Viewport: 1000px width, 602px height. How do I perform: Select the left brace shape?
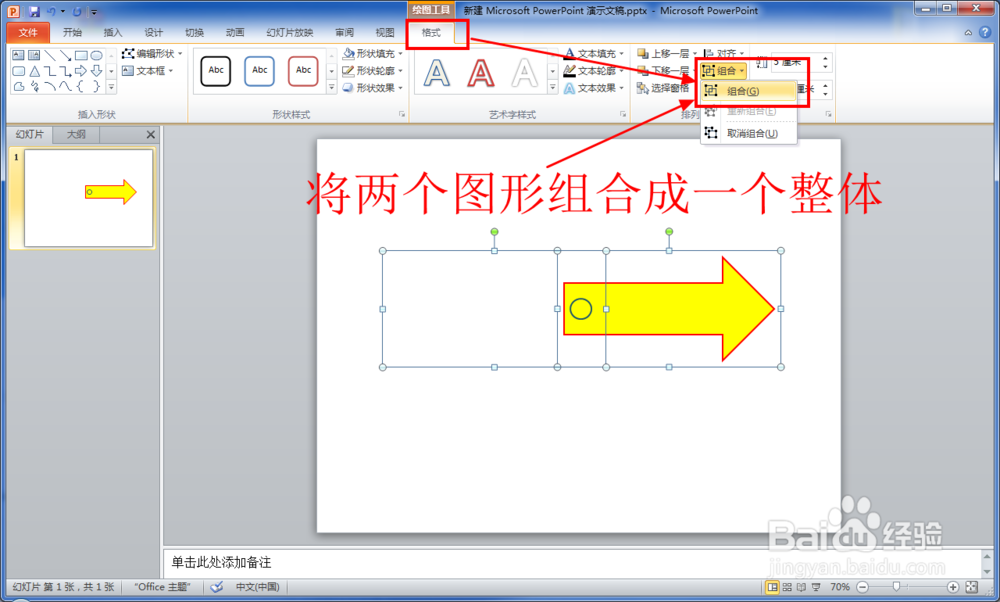81,86
